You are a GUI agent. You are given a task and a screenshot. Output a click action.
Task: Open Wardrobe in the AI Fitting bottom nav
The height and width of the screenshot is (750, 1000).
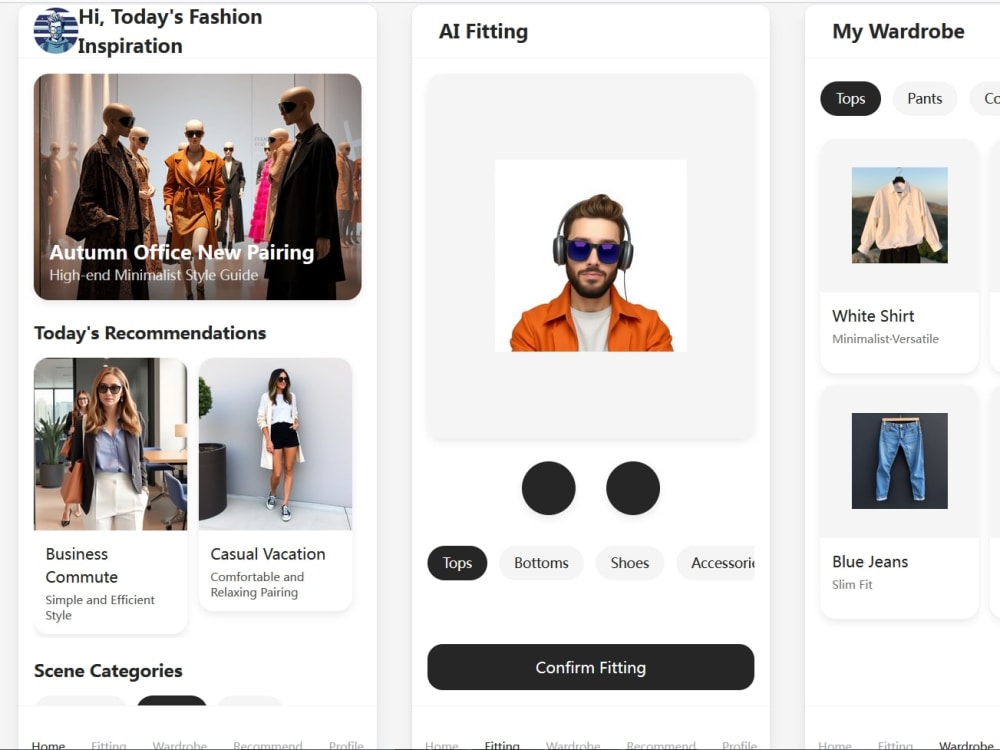click(x=573, y=744)
